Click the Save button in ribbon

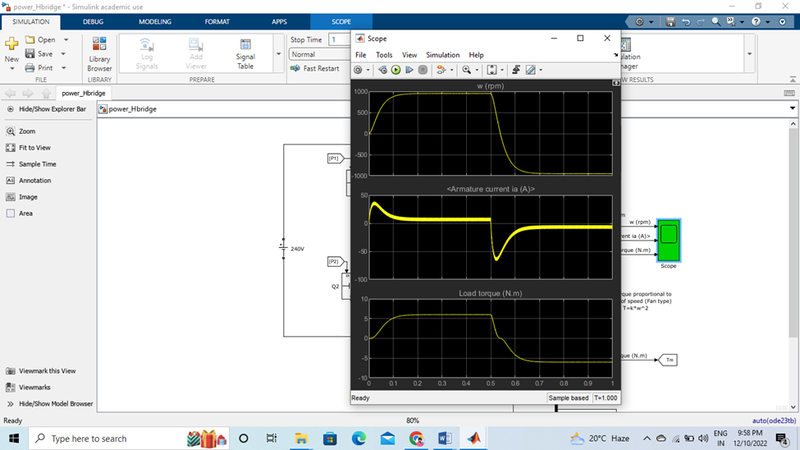[x=39, y=54]
